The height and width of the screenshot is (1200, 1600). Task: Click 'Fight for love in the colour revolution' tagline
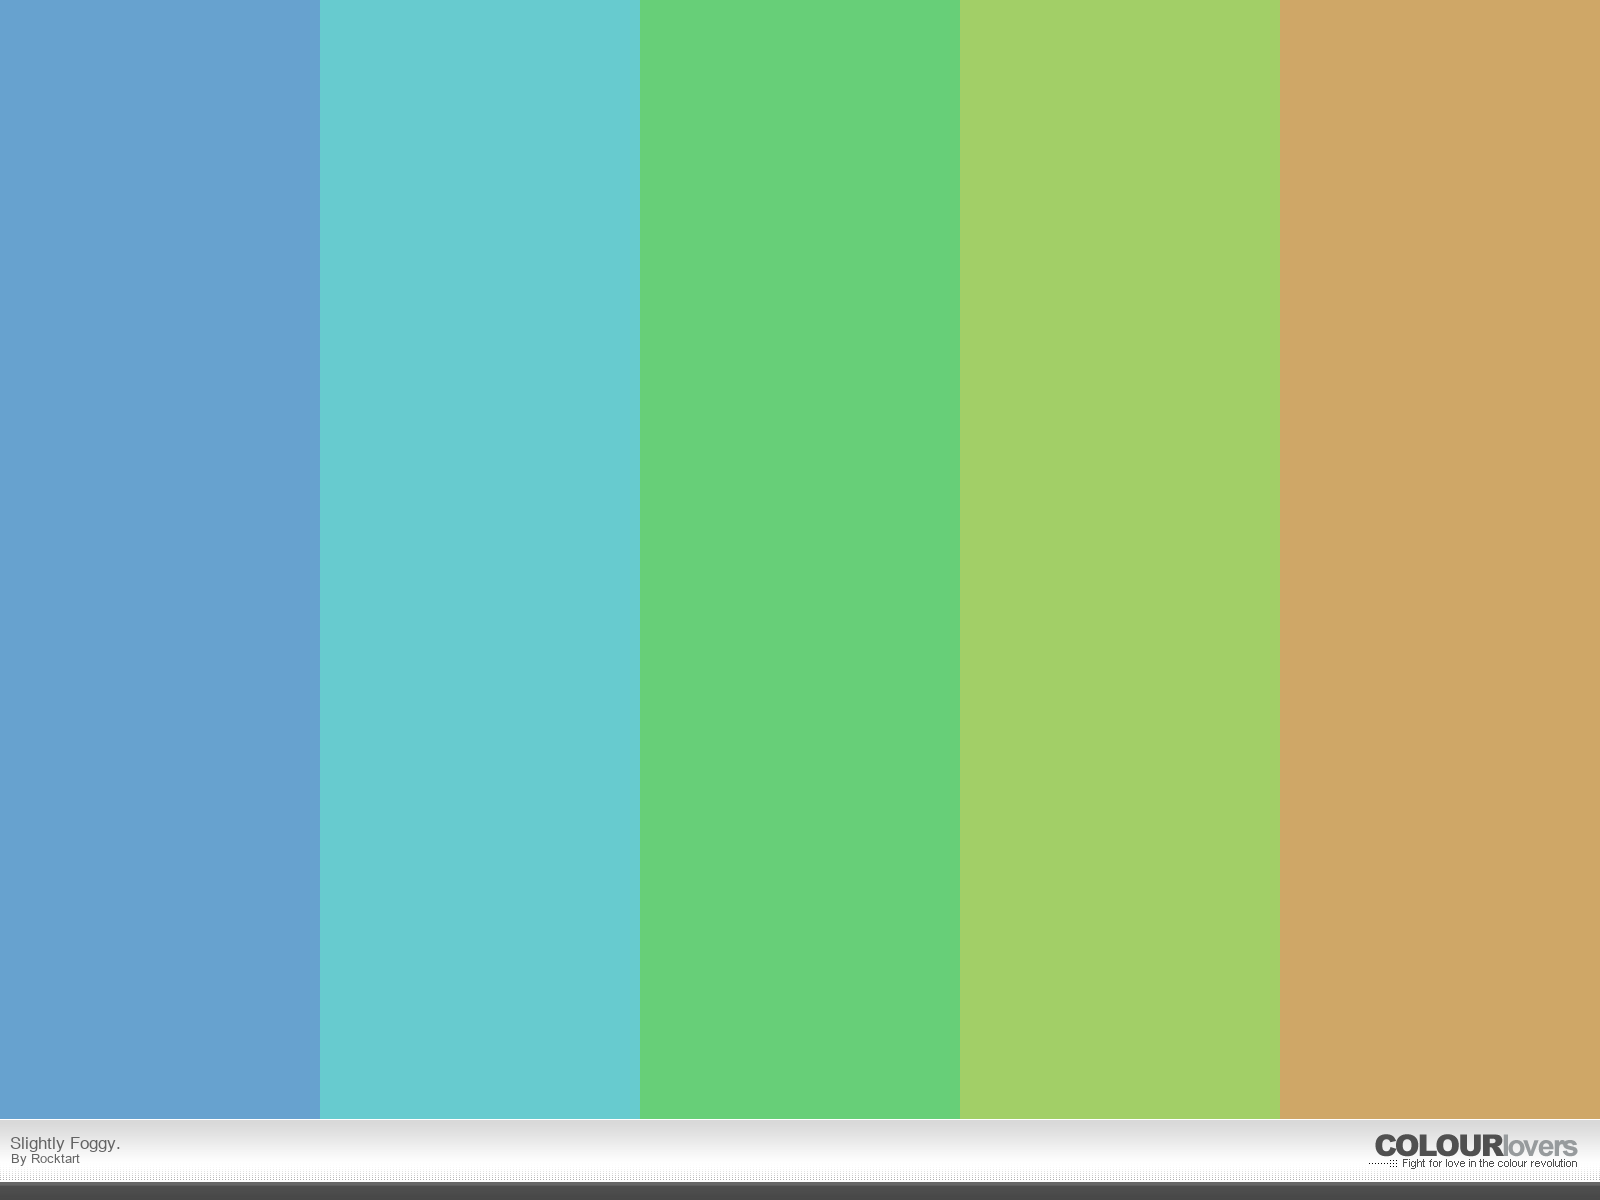click(x=1489, y=1164)
